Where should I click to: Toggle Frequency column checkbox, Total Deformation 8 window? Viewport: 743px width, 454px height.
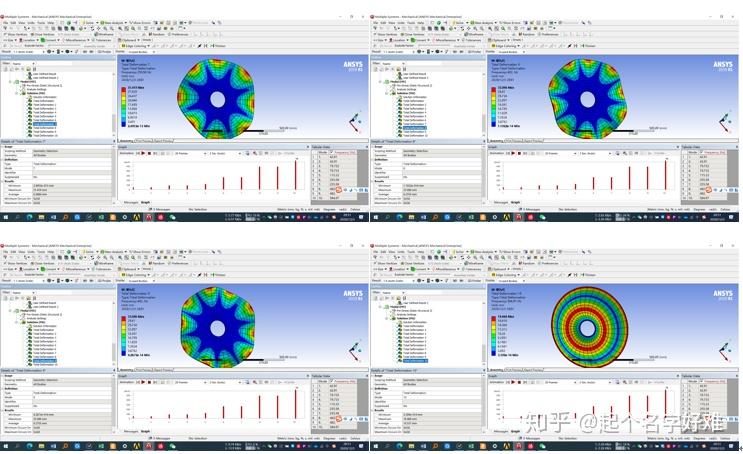tap(702, 153)
